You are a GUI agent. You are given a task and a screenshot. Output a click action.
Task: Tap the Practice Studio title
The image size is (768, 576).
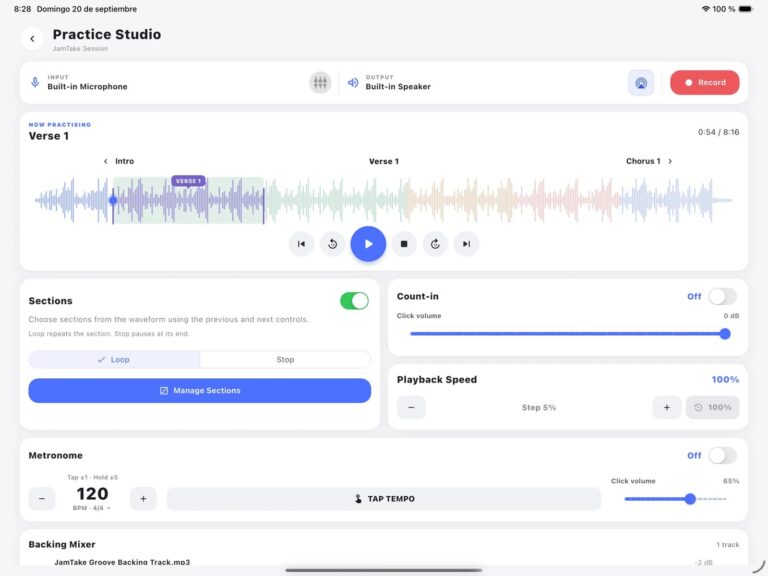[x=107, y=34]
